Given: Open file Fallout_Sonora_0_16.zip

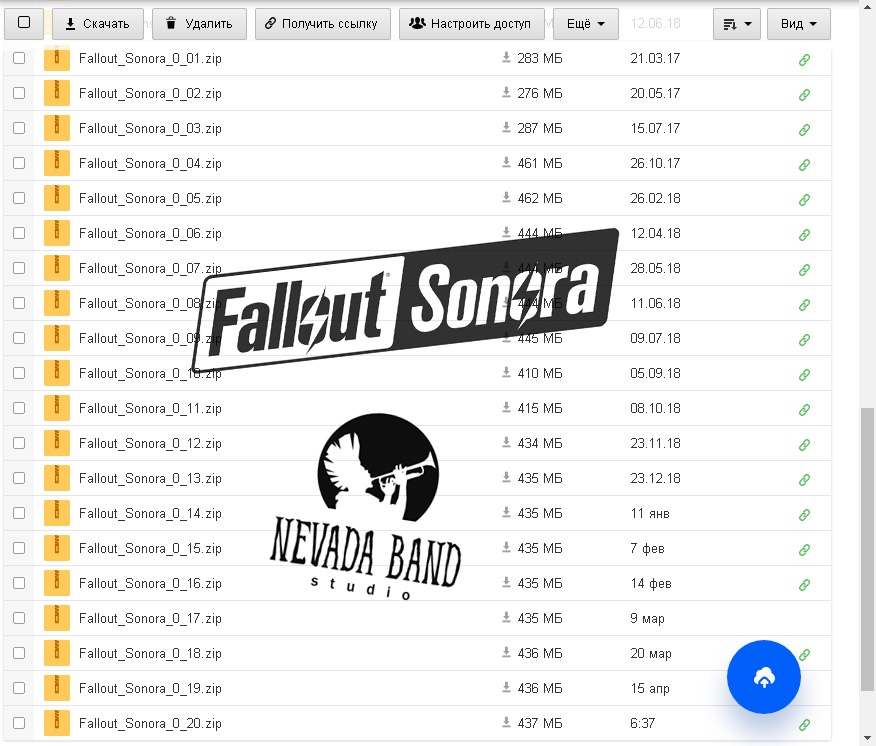Looking at the screenshot, I should tap(150, 584).
